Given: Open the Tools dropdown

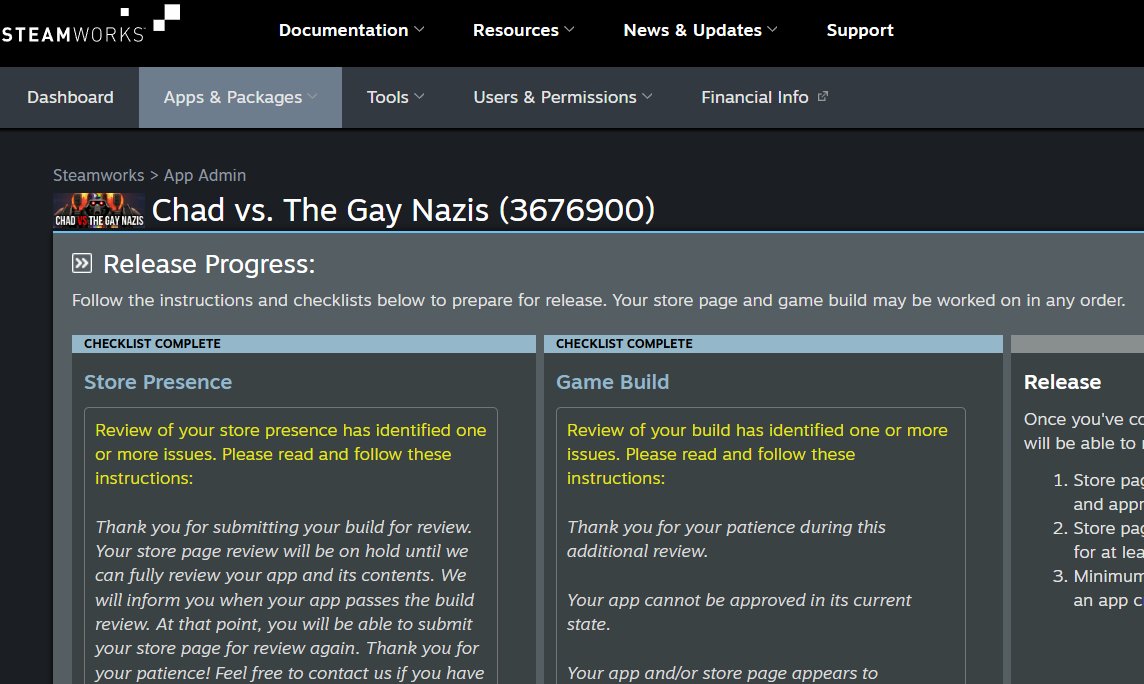Looking at the screenshot, I should tap(389, 97).
